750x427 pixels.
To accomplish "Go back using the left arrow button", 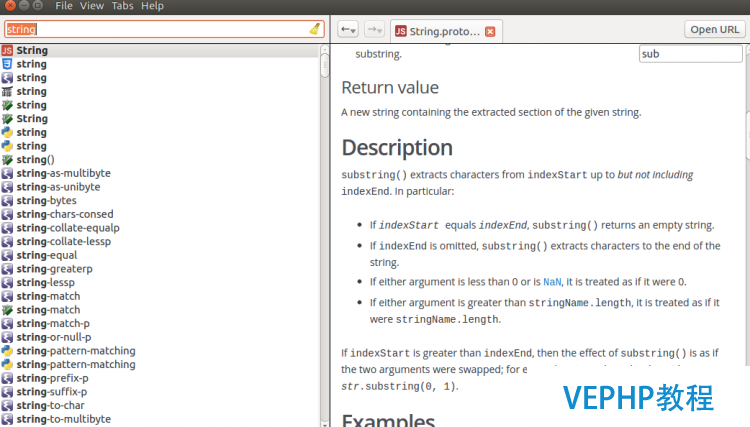I will [x=348, y=30].
